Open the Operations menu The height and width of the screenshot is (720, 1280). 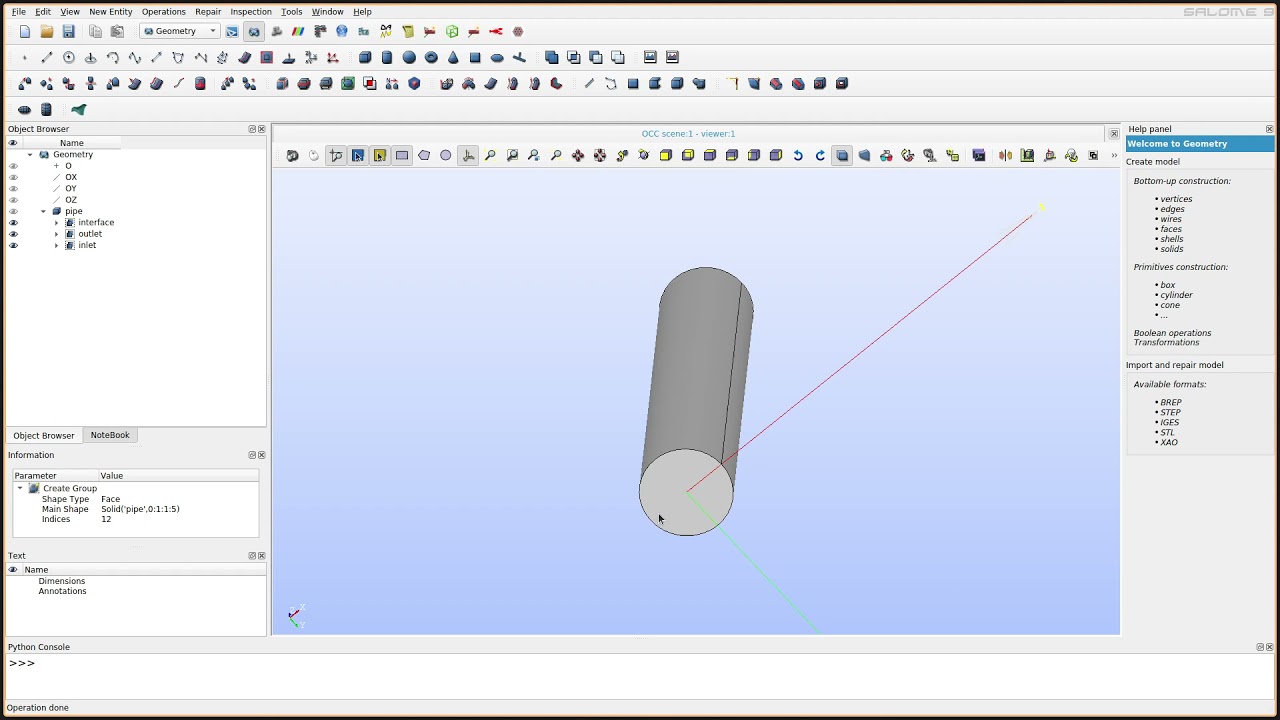point(163,12)
